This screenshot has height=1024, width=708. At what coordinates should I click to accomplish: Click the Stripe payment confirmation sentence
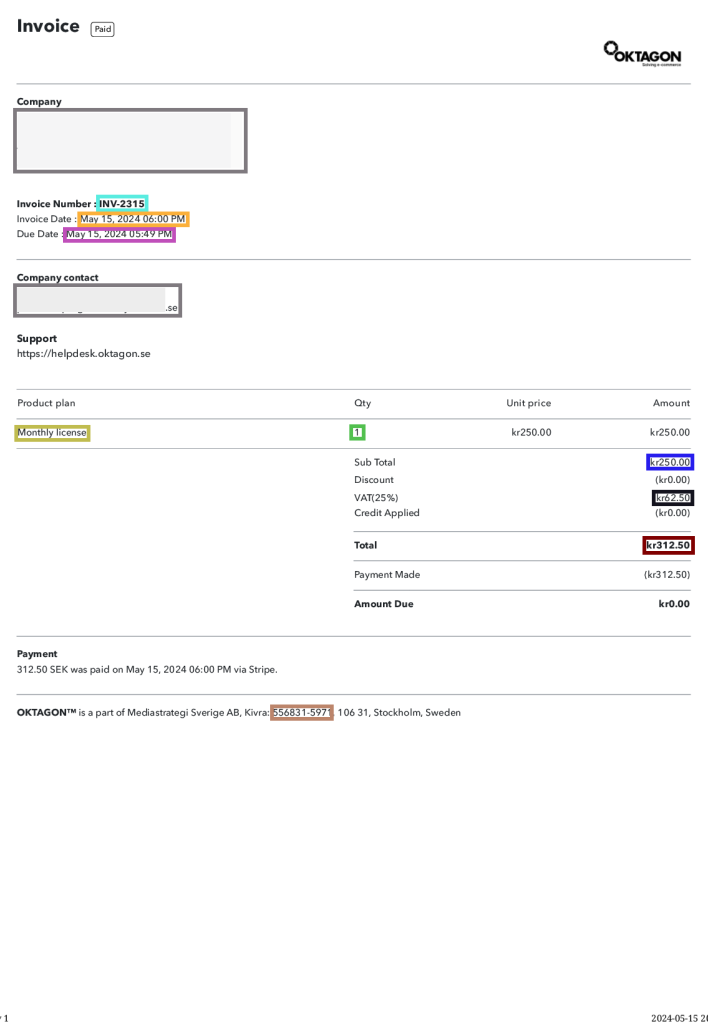click(147, 669)
